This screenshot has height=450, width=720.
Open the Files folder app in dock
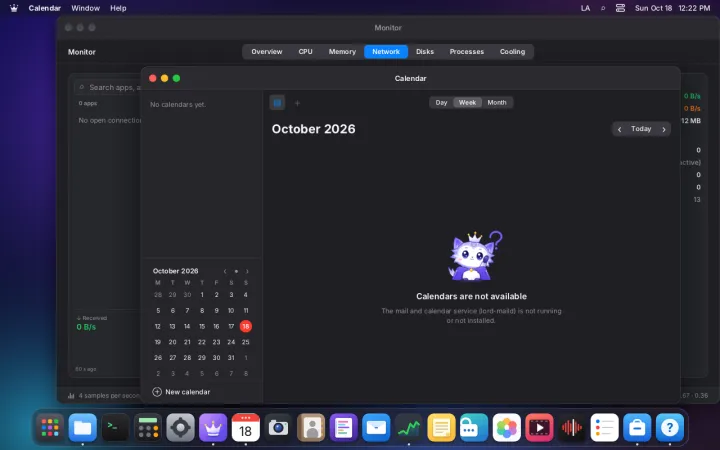(x=83, y=428)
